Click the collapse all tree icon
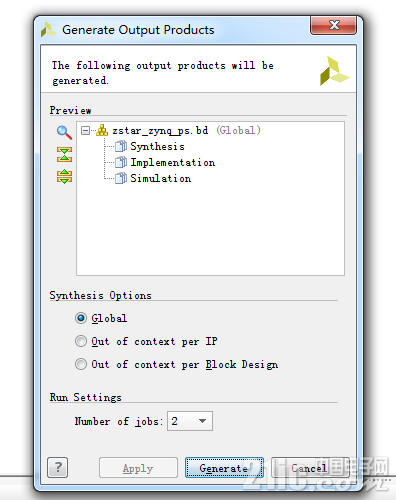Viewport: 396px width, 500px height. 64,155
